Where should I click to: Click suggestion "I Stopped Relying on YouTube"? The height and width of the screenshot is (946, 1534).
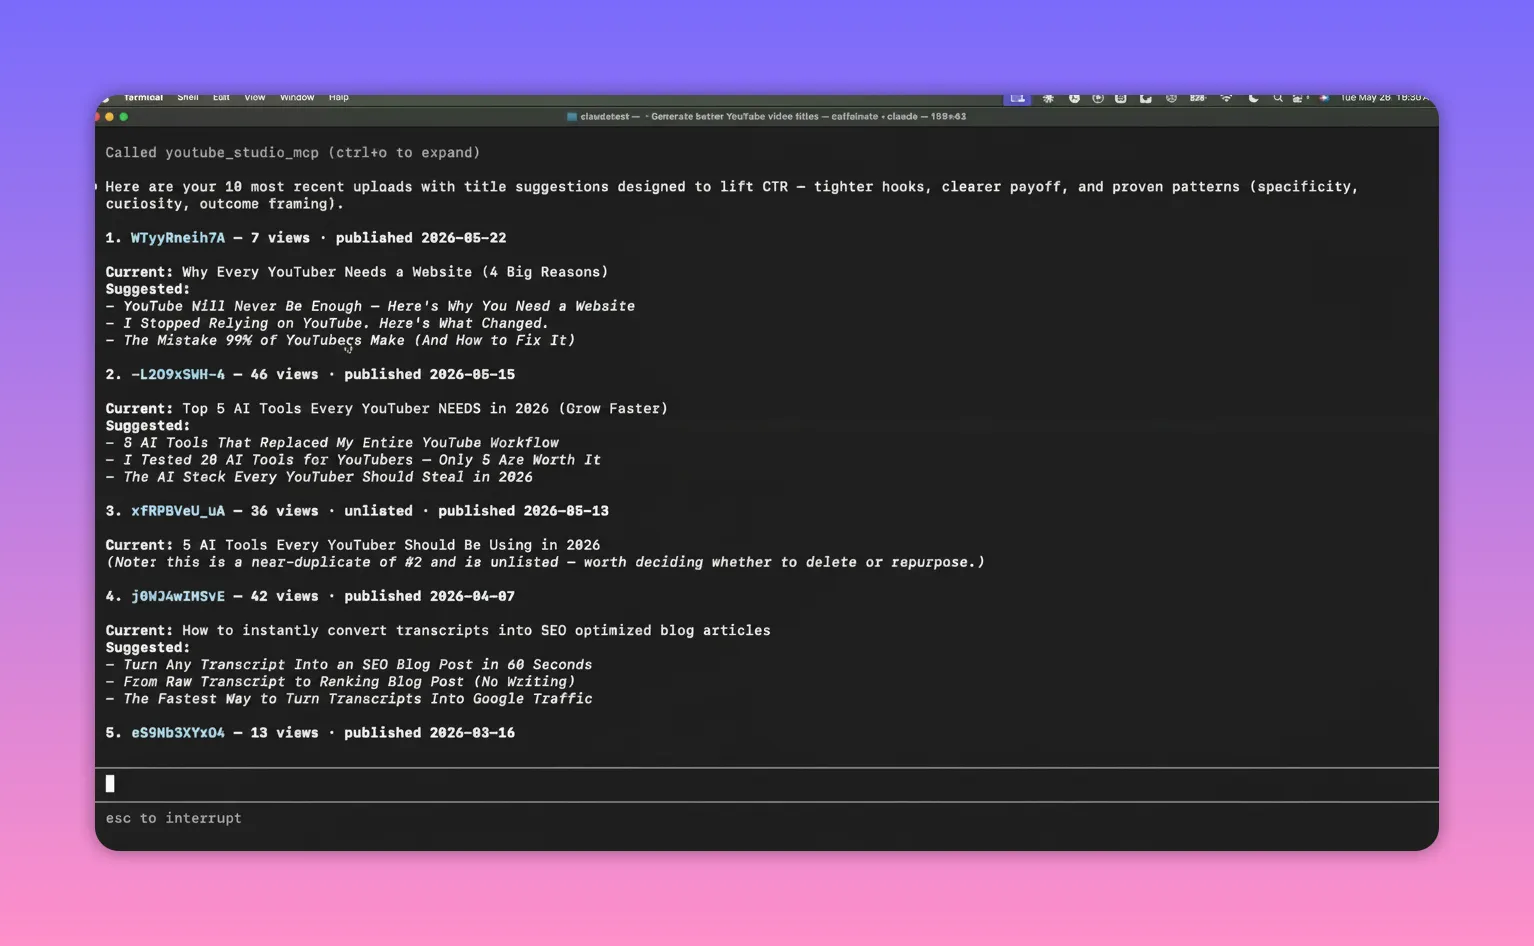[336, 323]
